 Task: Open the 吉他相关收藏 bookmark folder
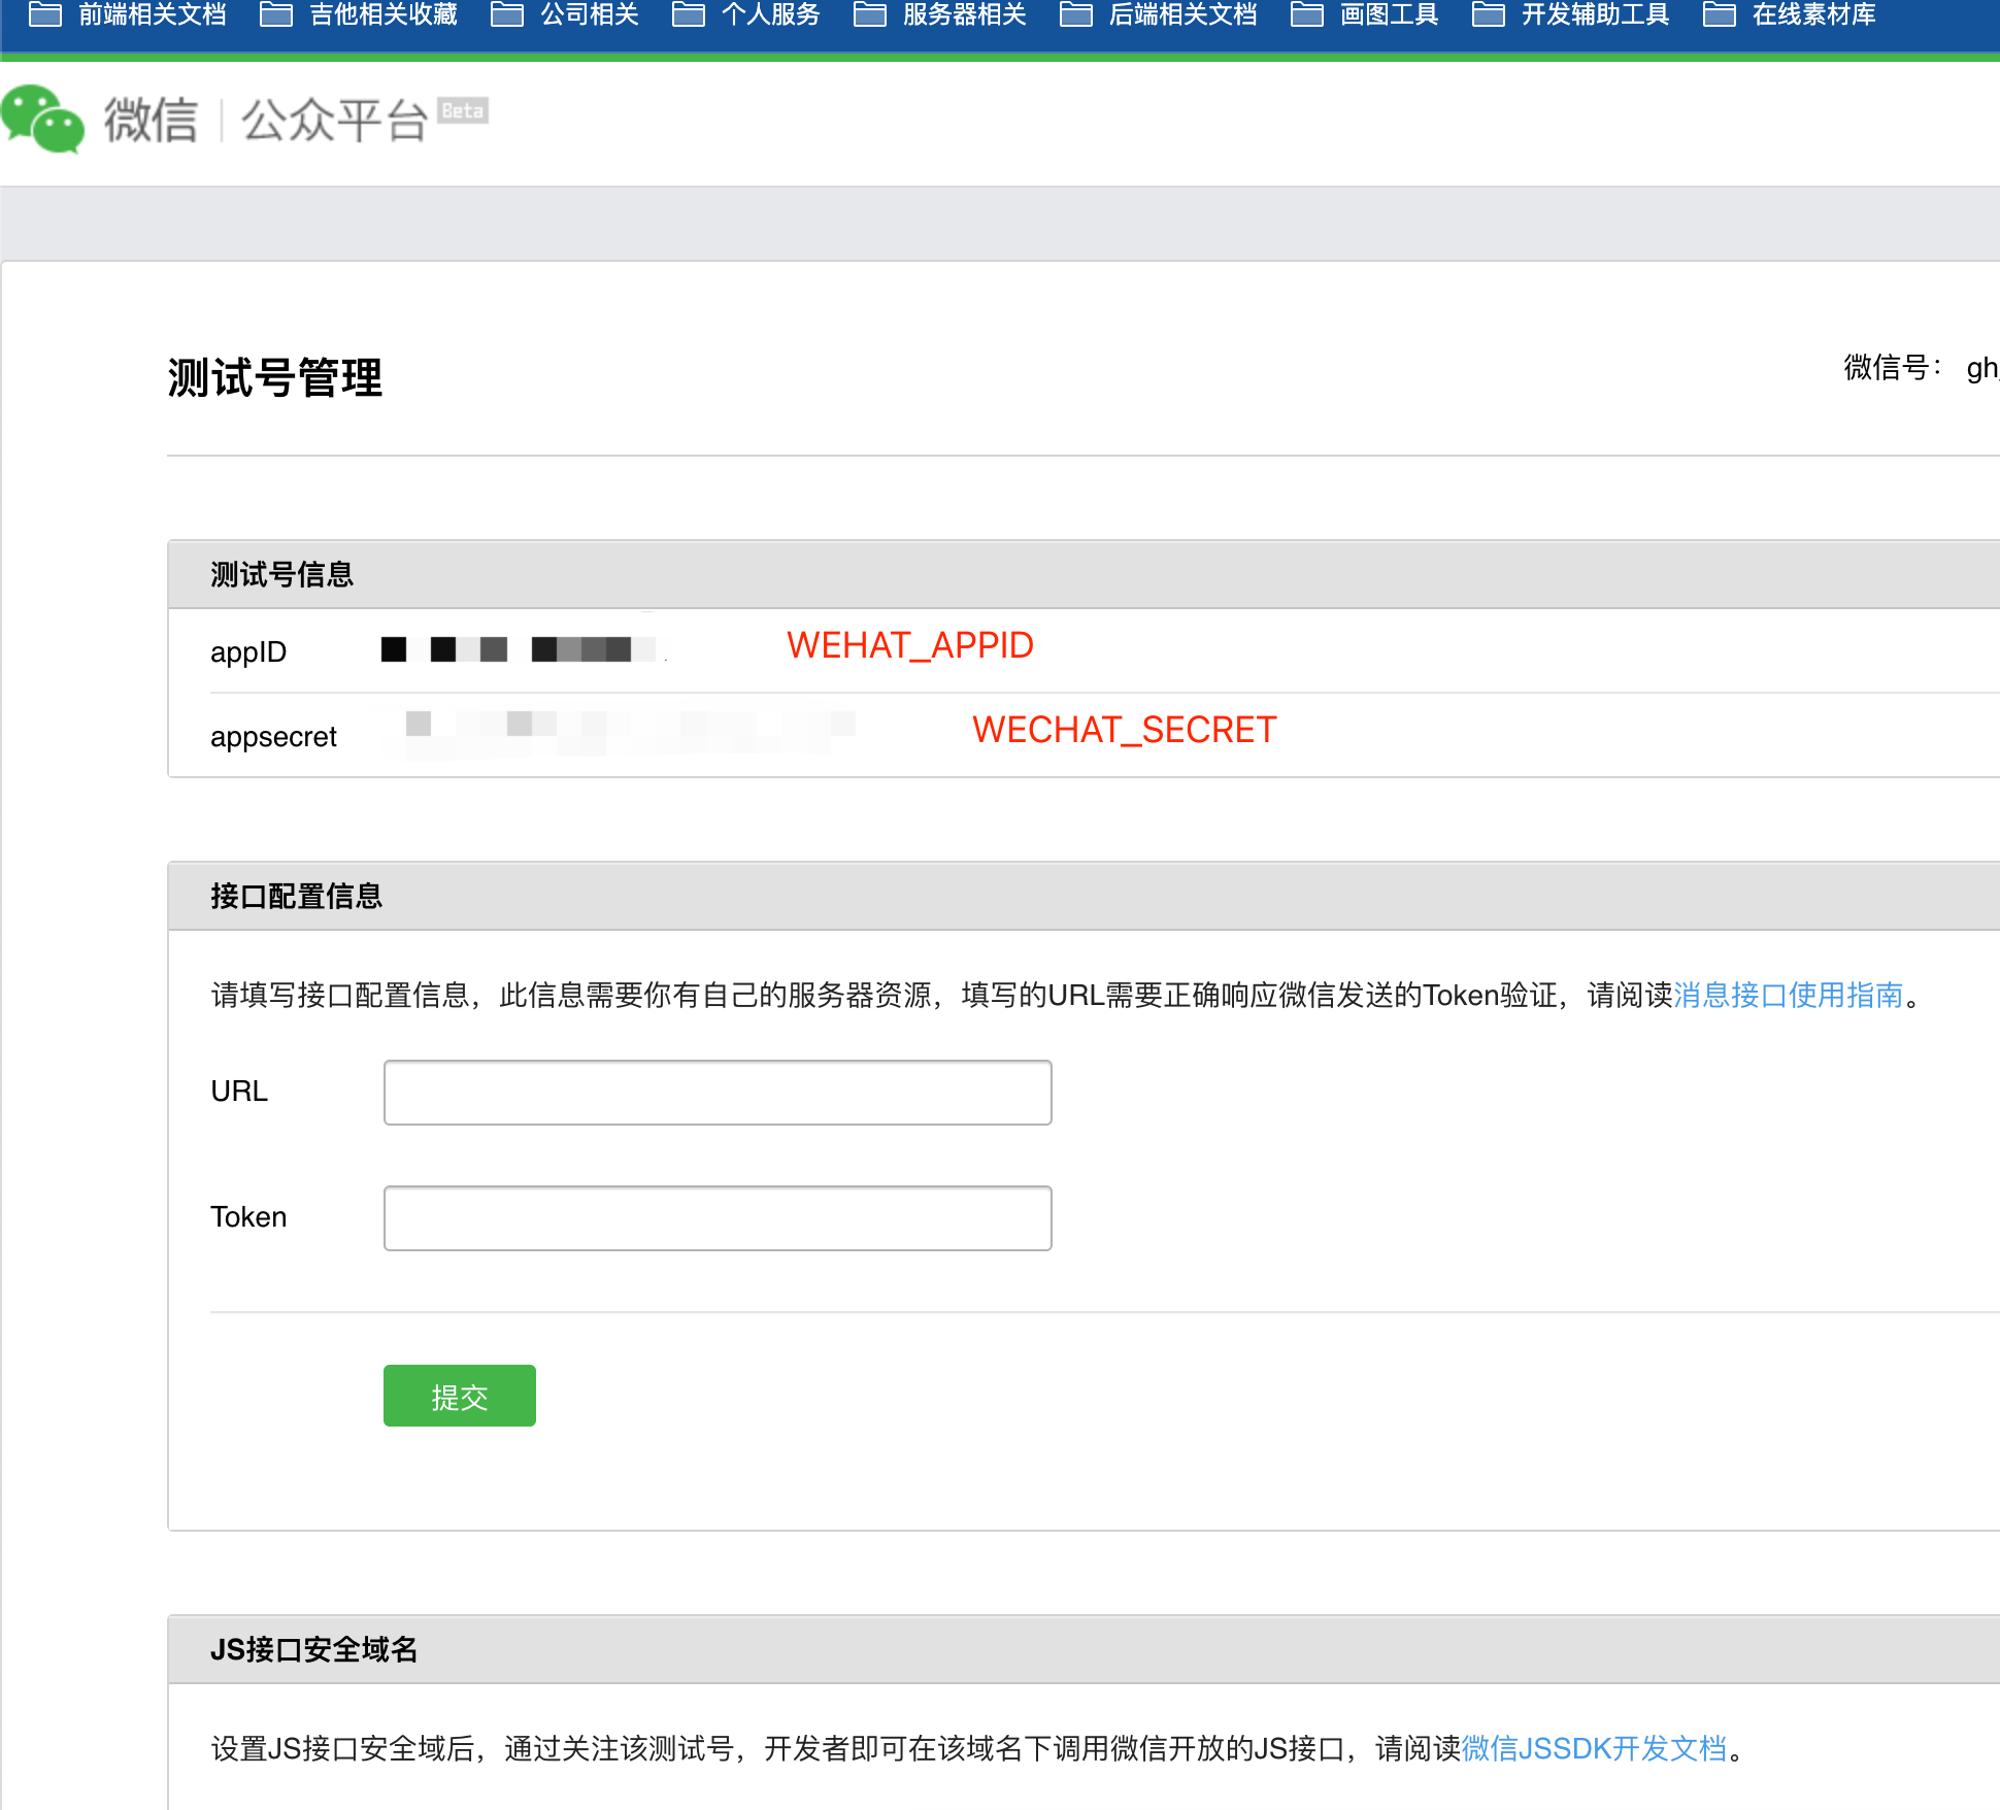click(359, 15)
